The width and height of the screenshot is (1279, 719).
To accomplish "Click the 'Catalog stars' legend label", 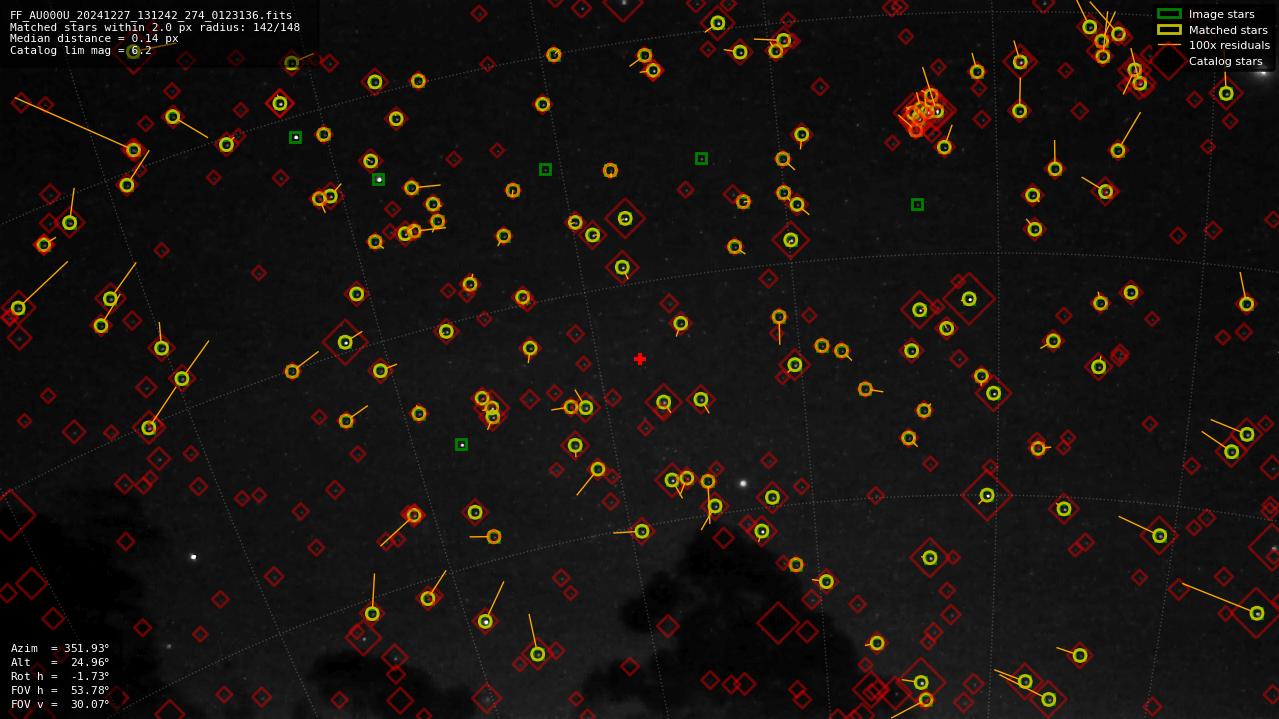I will coord(1225,61).
